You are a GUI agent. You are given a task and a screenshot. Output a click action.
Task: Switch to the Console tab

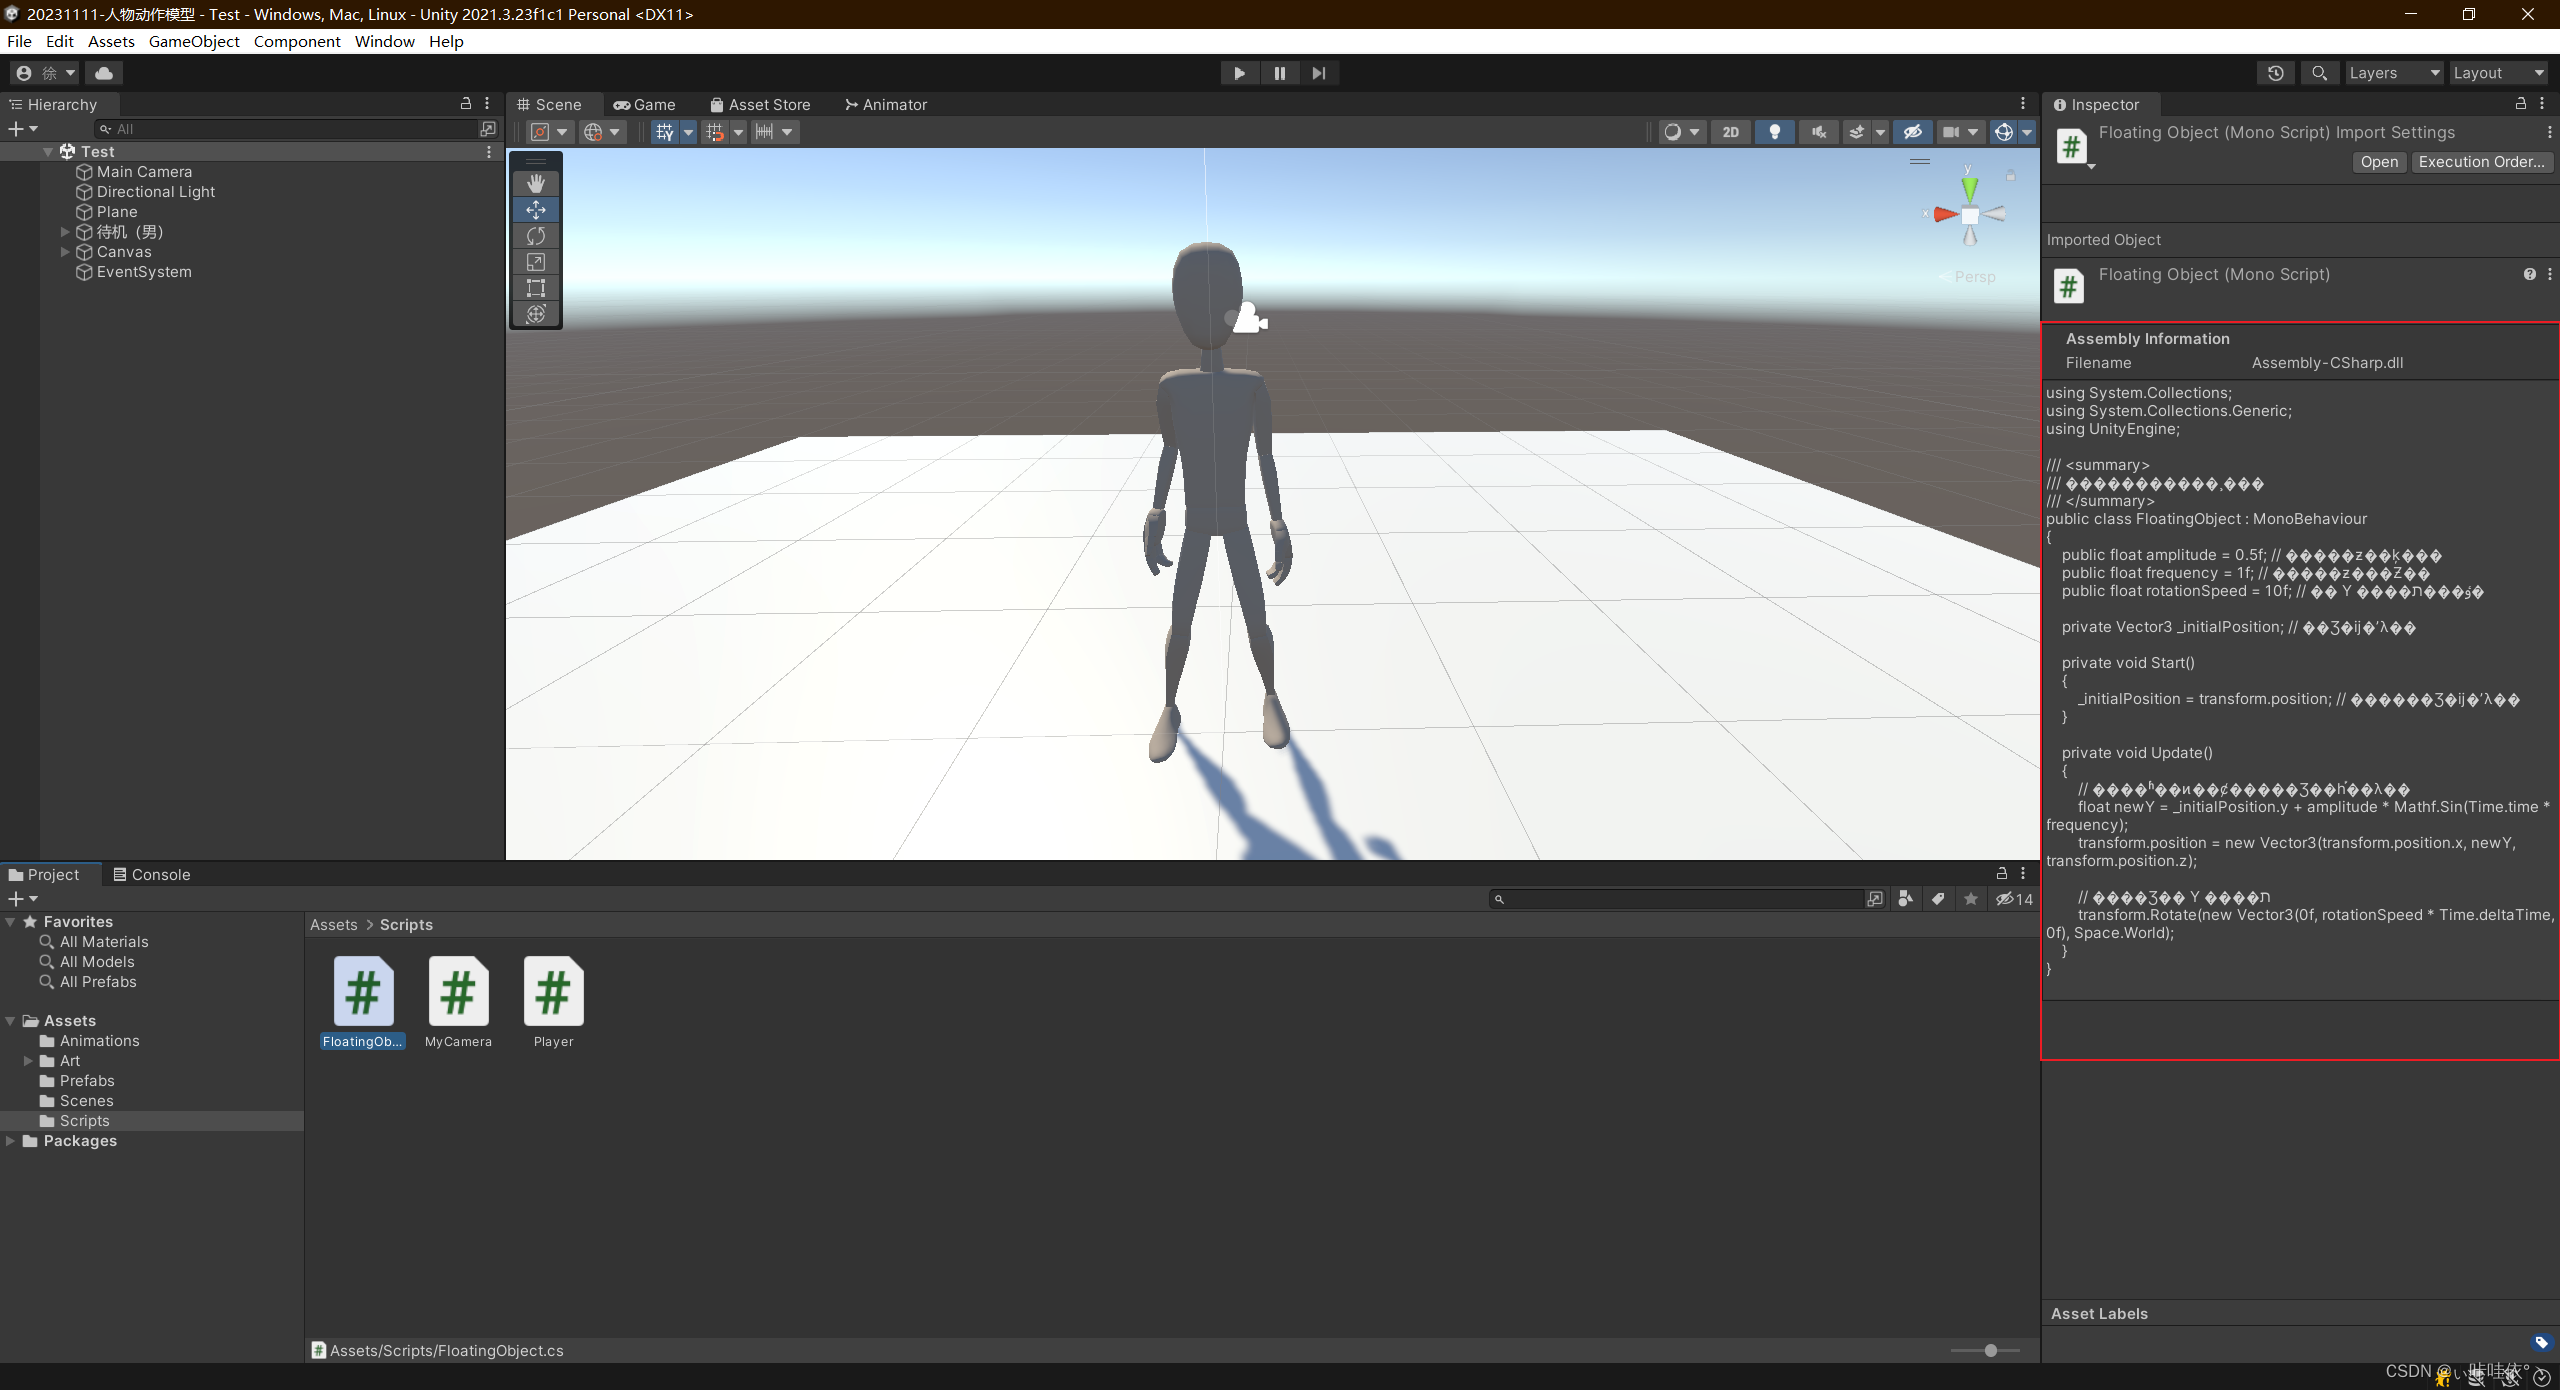pos(152,874)
